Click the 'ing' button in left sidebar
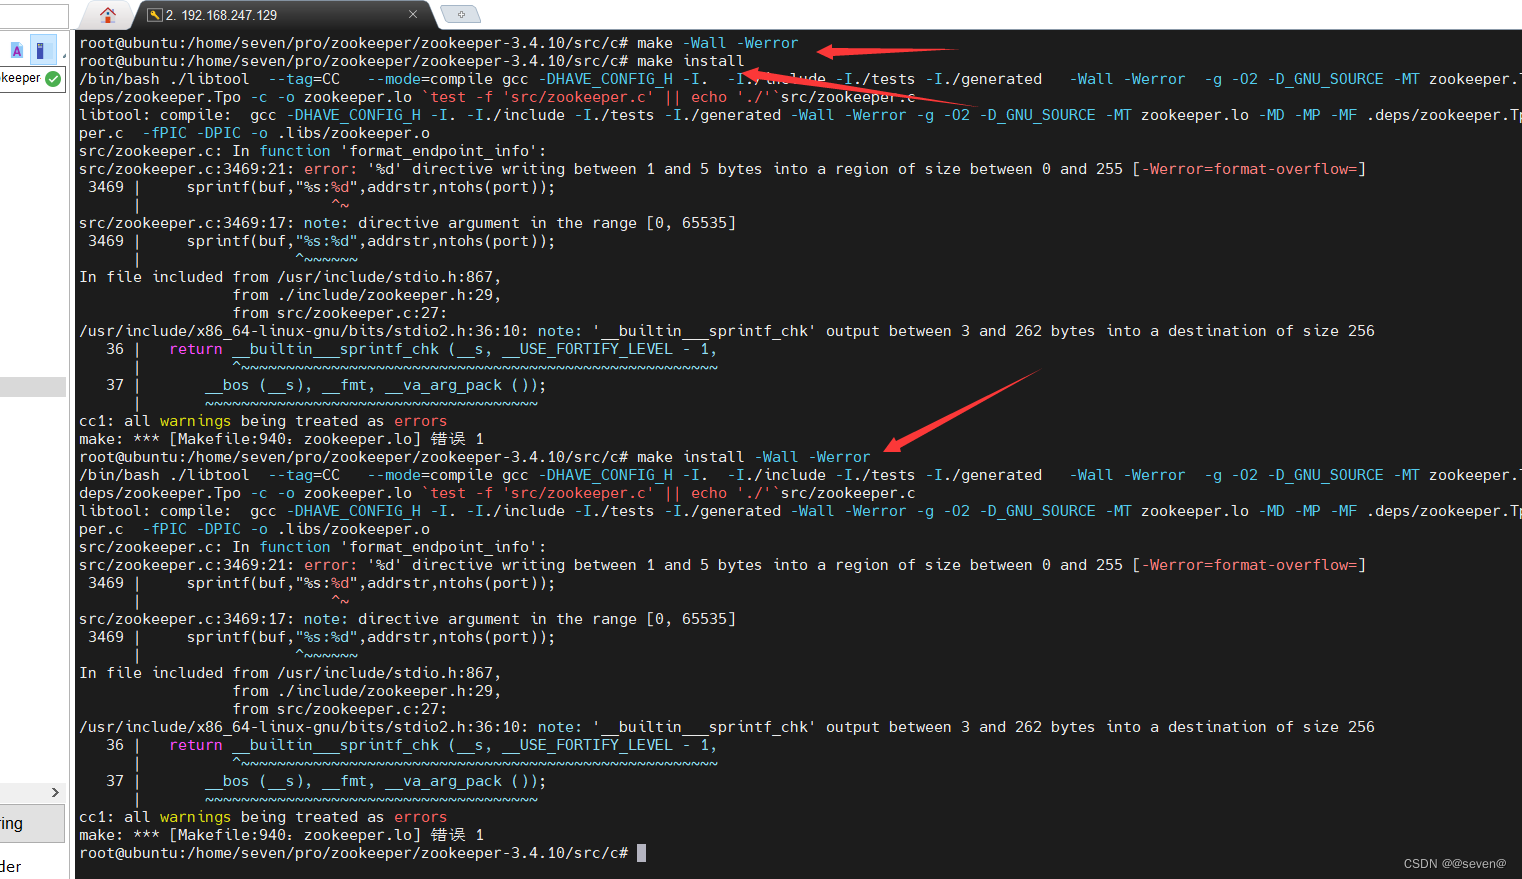Screen dimensions: 1522x879 coord(32,824)
